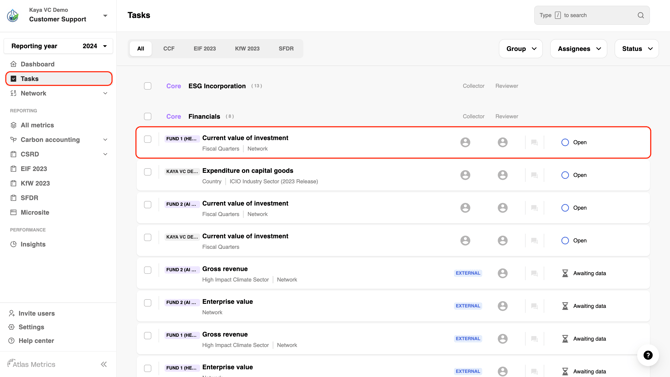Open the round help question-mark button
The height and width of the screenshot is (377, 670).
pyautogui.click(x=648, y=355)
